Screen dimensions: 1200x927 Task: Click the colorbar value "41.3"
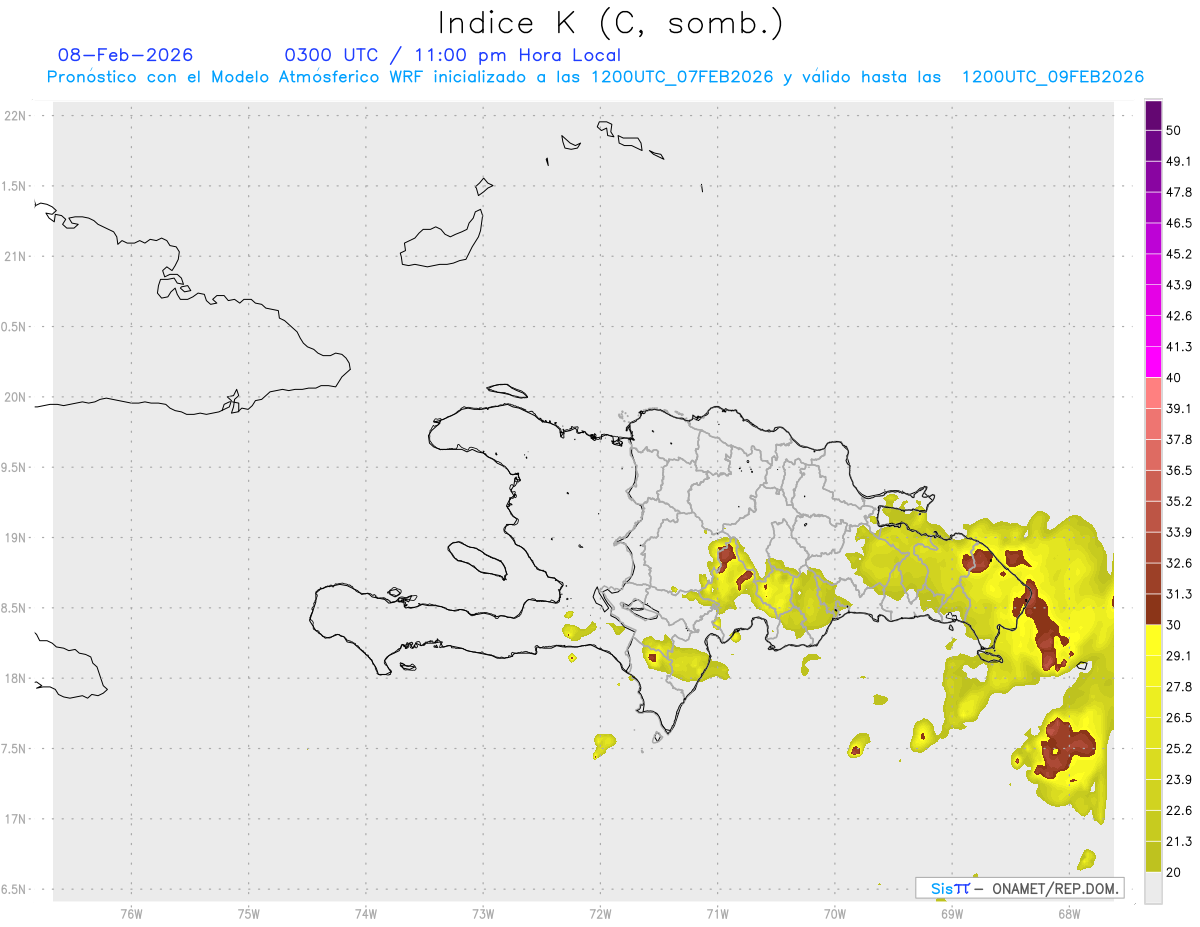1179,347
